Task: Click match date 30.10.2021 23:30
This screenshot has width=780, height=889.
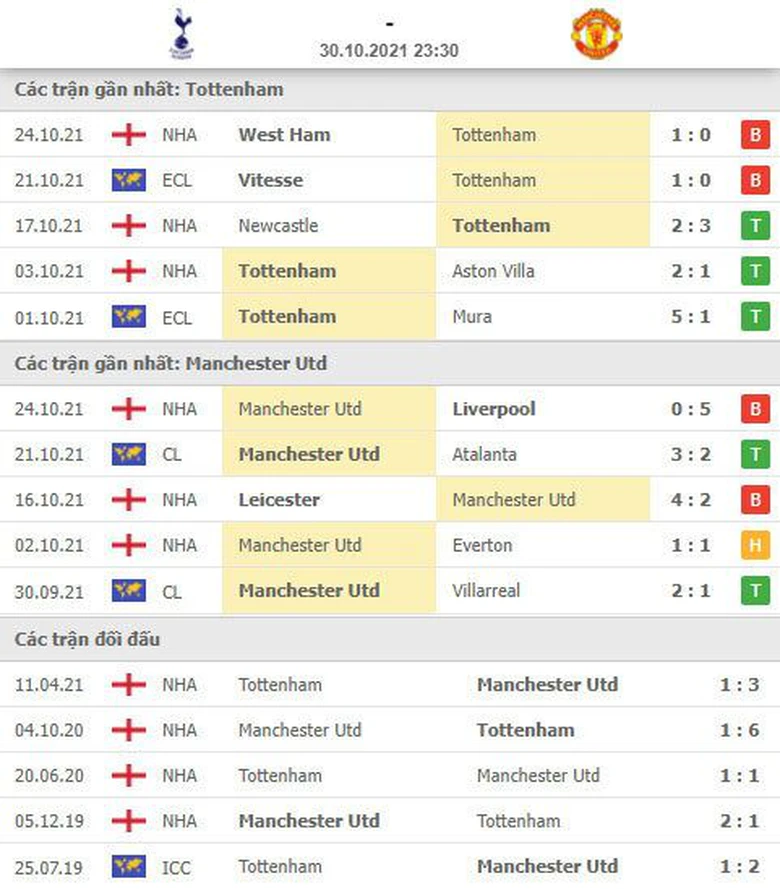Action: [389, 50]
